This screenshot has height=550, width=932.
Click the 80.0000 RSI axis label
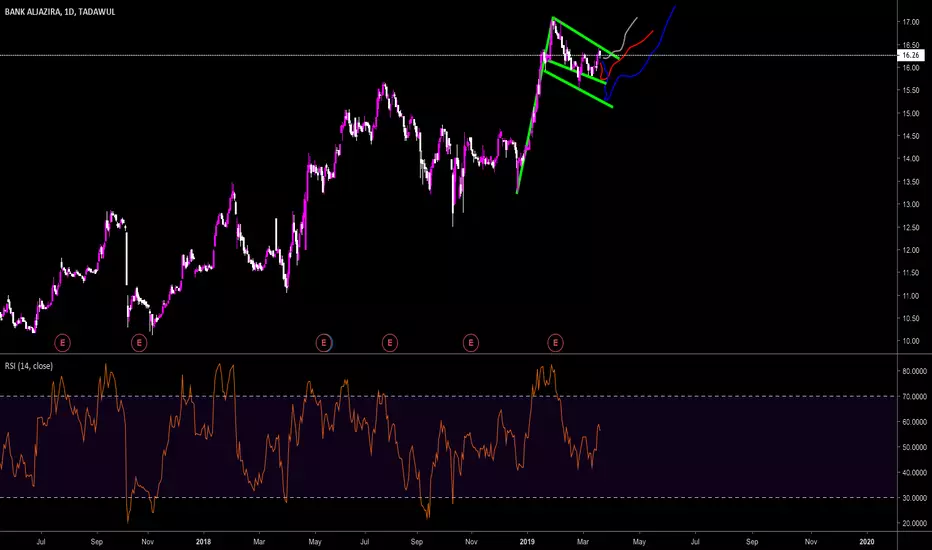pyautogui.click(x=914, y=371)
